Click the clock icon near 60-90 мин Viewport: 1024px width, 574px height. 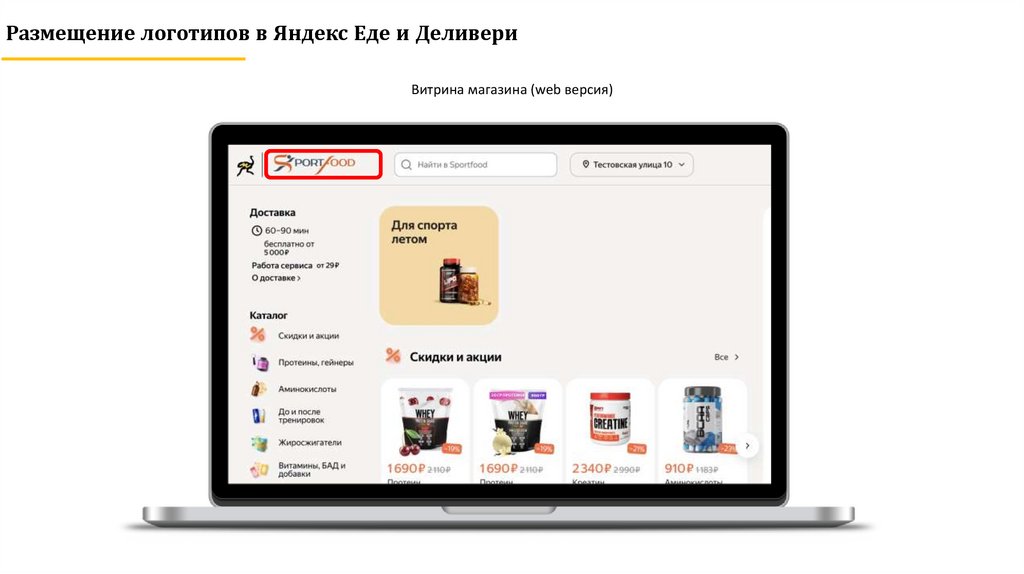point(257,231)
